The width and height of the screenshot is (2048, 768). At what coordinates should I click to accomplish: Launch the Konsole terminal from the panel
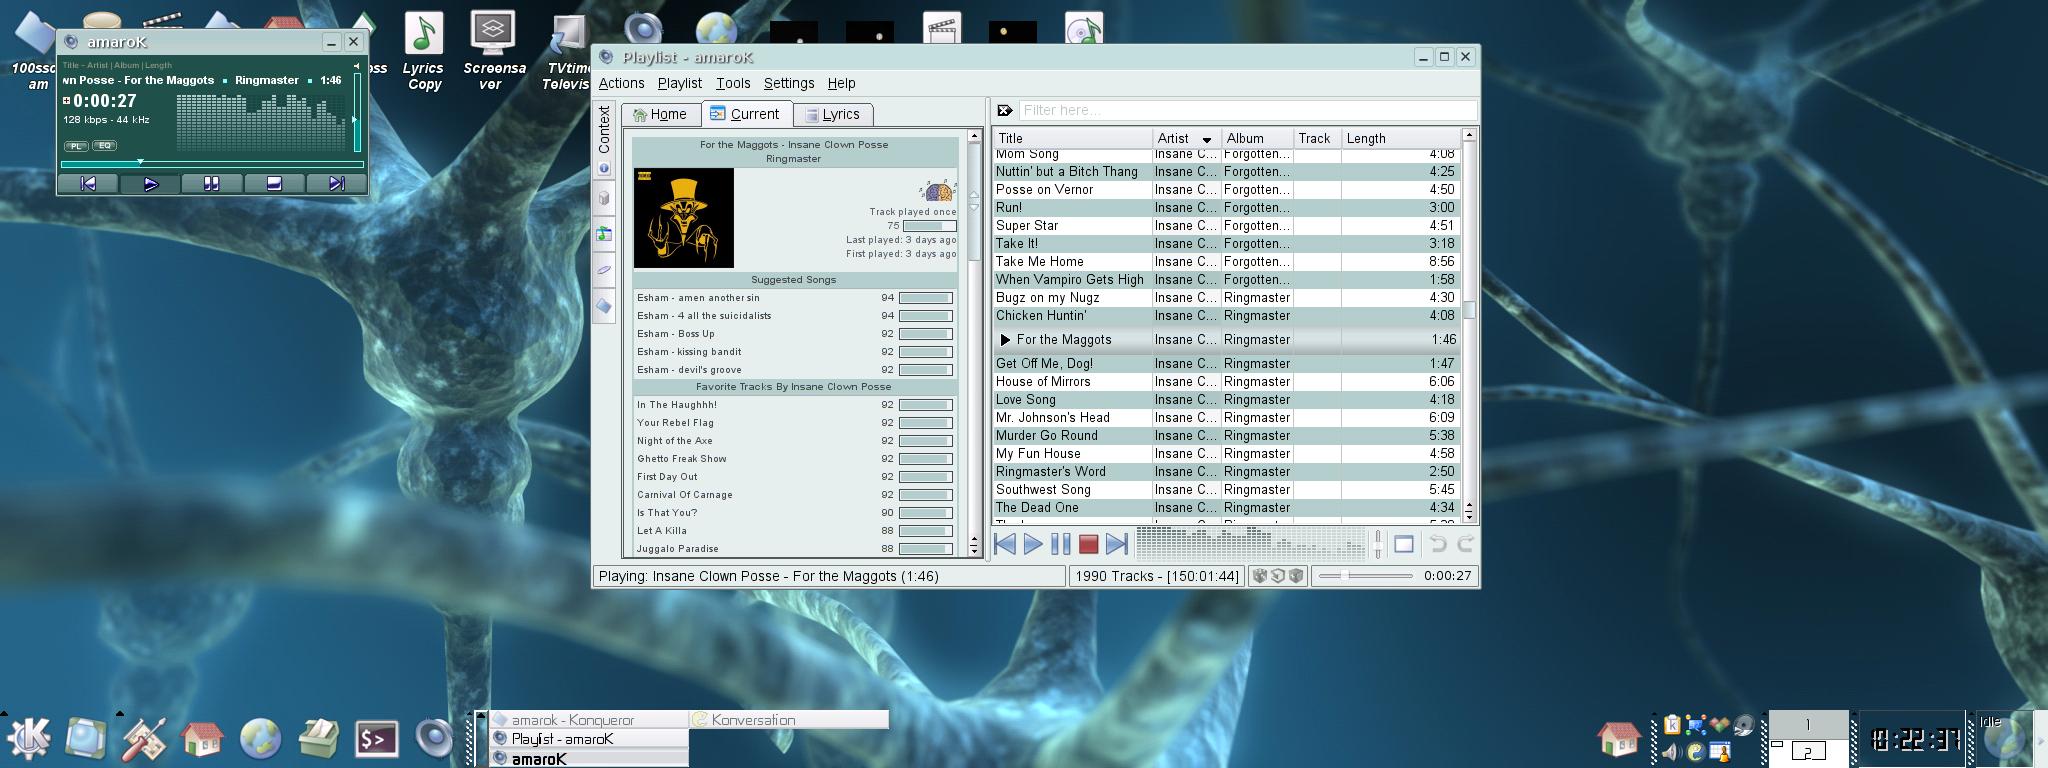(377, 739)
